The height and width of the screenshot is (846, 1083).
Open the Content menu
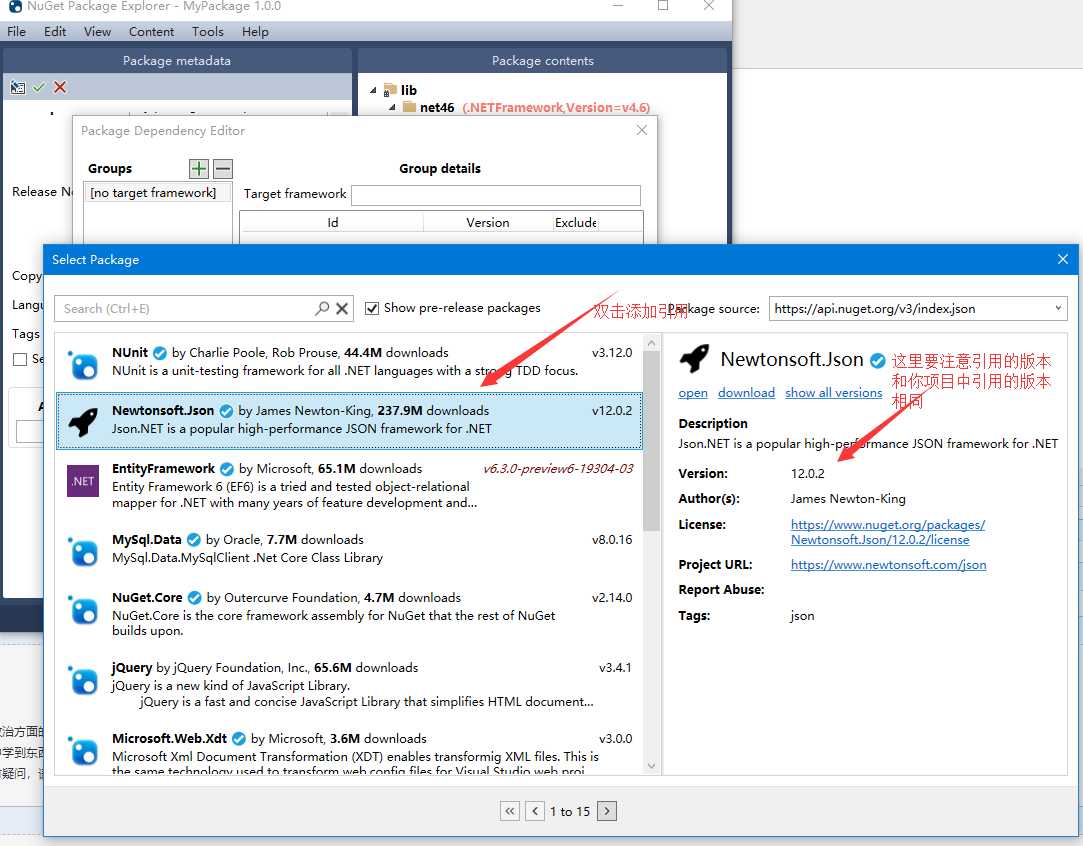tap(151, 32)
